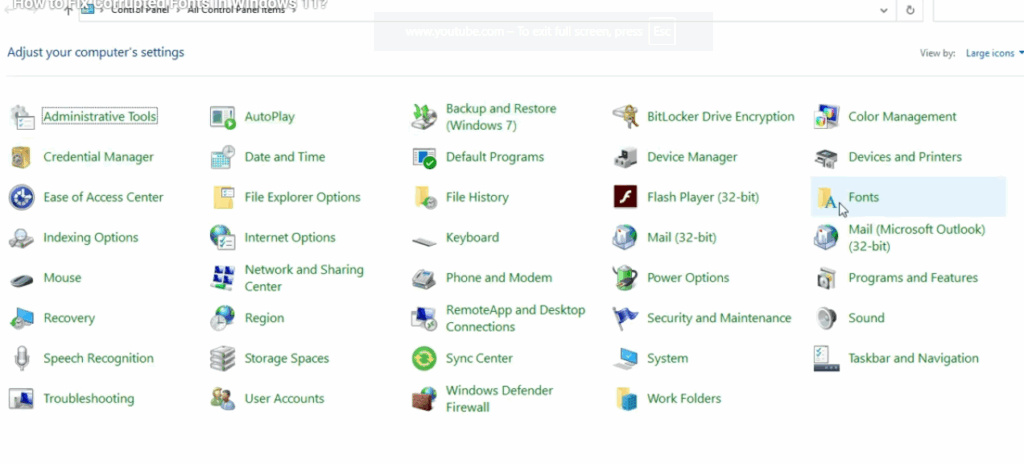Open the View by Large icons dropdown
Image resolution: width=1024 pixels, height=464 pixels.
pos(994,54)
